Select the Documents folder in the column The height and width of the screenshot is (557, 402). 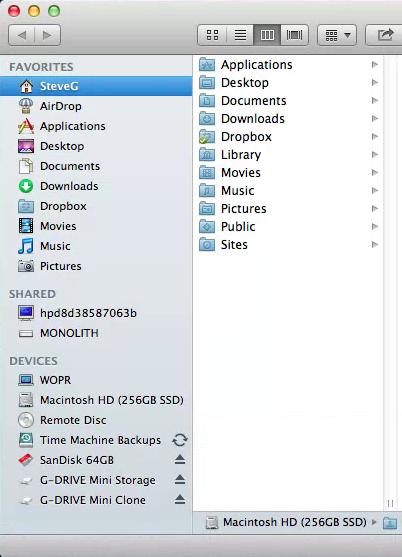(x=288, y=101)
